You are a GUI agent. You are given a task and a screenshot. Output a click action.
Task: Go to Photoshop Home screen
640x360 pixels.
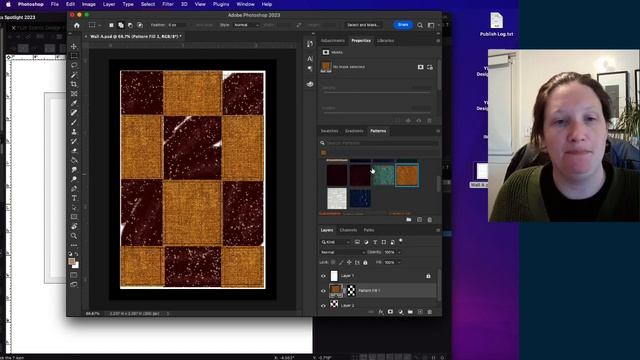pyautogui.click(x=77, y=25)
